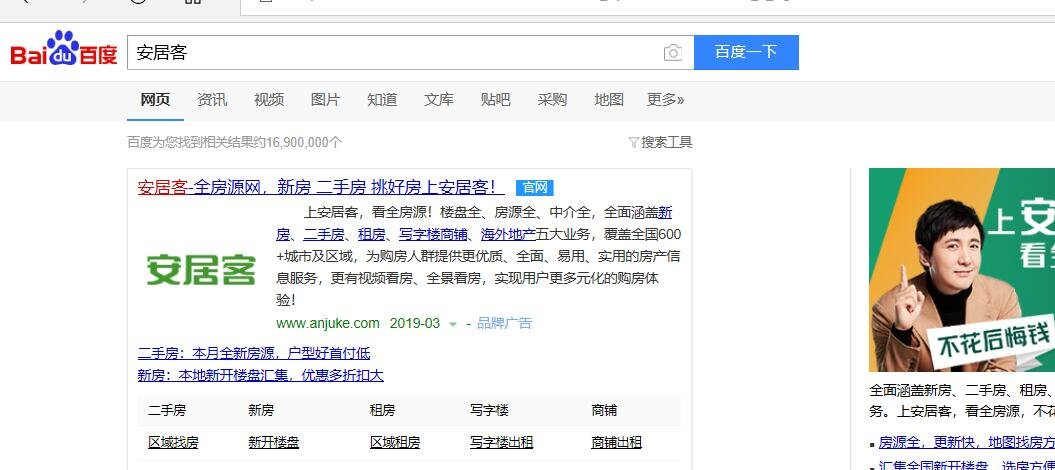
Task: Open the 区域找房 link
Action: [174, 442]
